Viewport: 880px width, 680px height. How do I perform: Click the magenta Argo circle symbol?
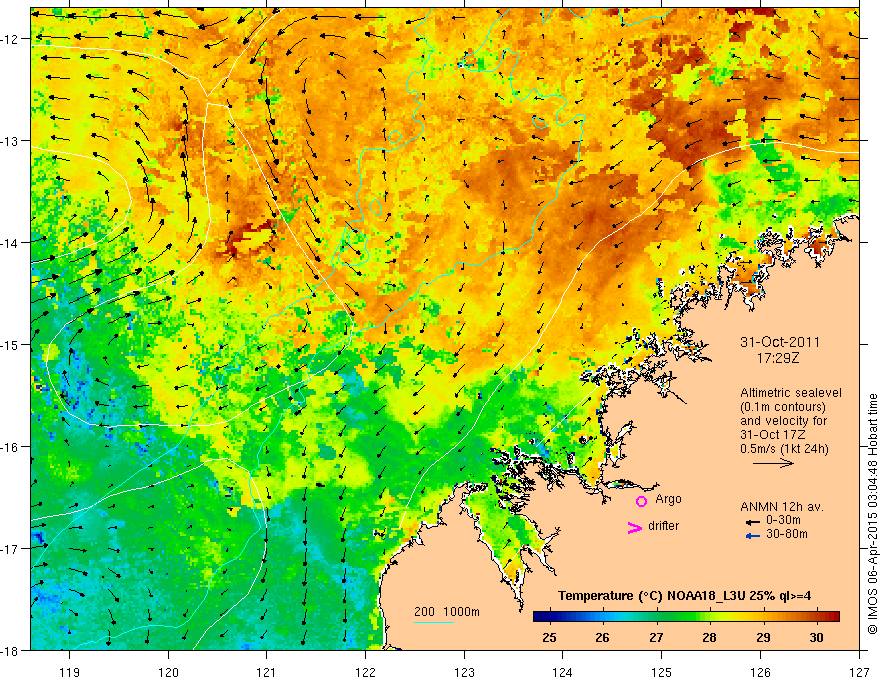(641, 501)
